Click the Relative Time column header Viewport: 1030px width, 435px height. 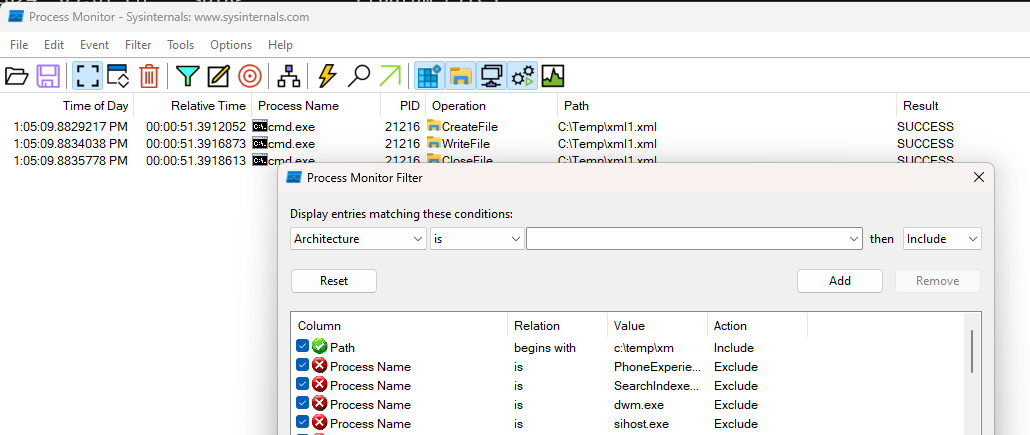click(193, 106)
